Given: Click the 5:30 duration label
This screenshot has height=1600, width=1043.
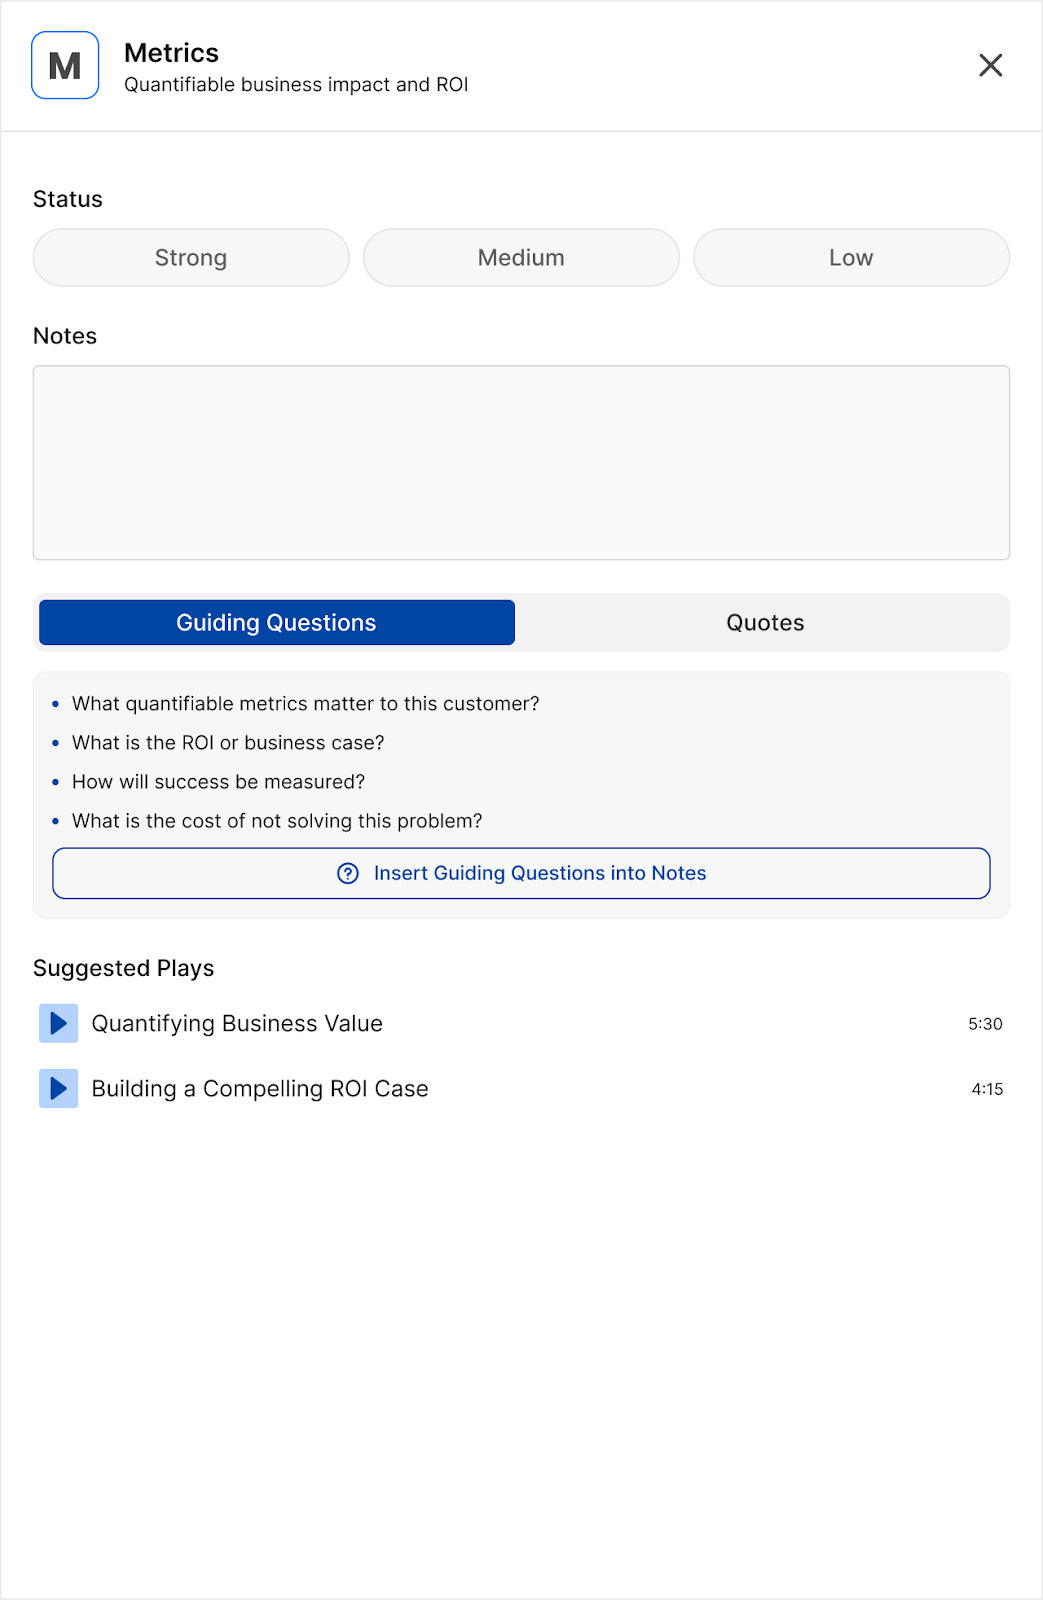Looking at the screenshot, I should tap(985, 1024).
